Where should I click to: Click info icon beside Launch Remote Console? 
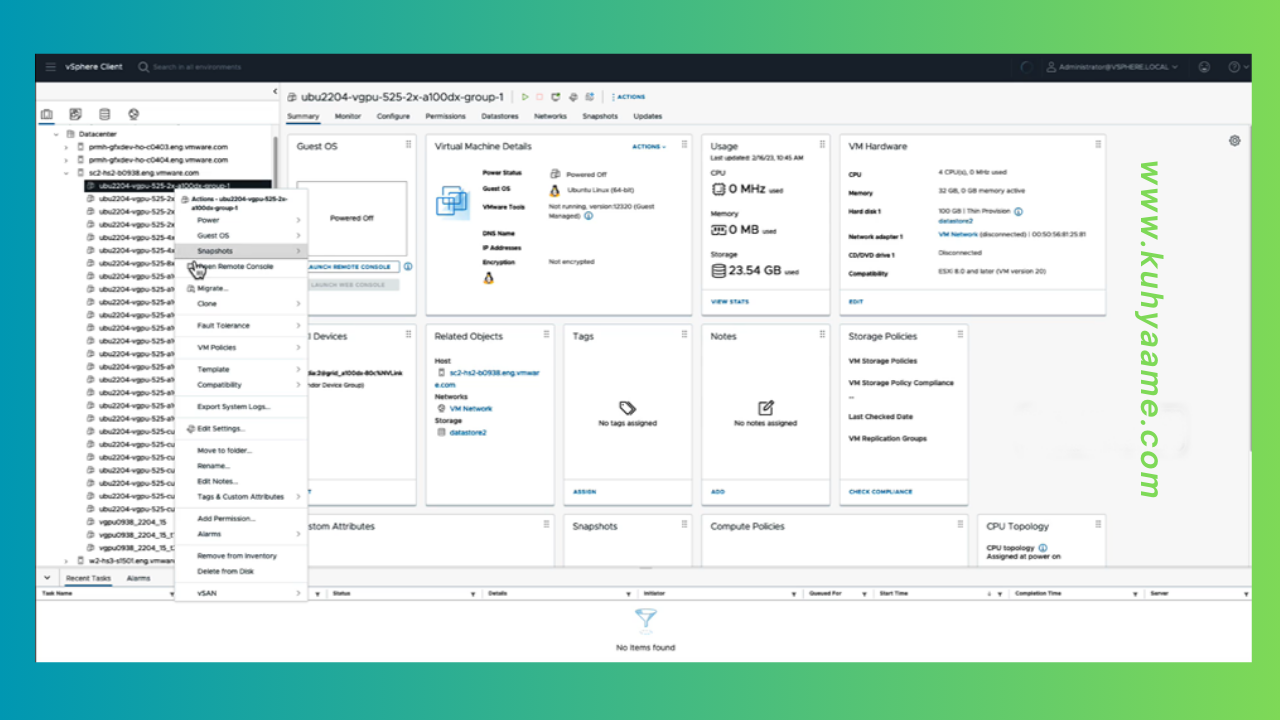pyautogui.click(x=408, y=267)
